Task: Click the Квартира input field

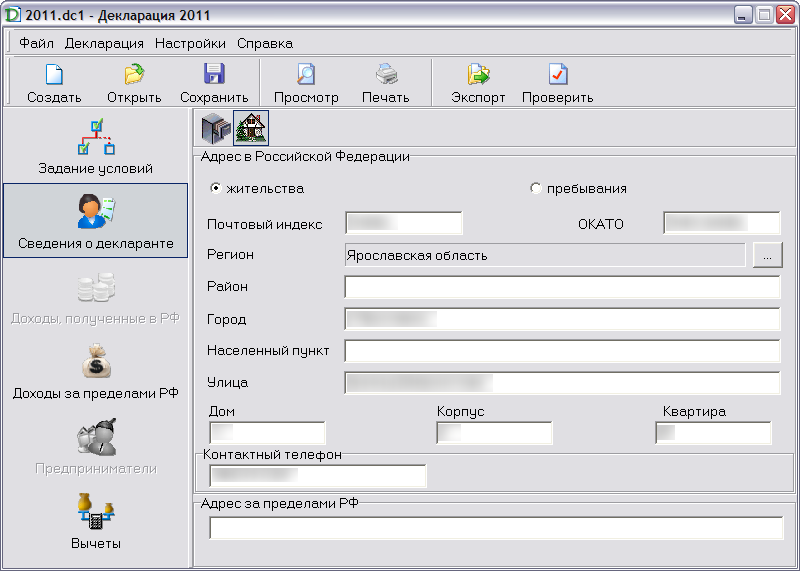Action: tap(713, 433)
